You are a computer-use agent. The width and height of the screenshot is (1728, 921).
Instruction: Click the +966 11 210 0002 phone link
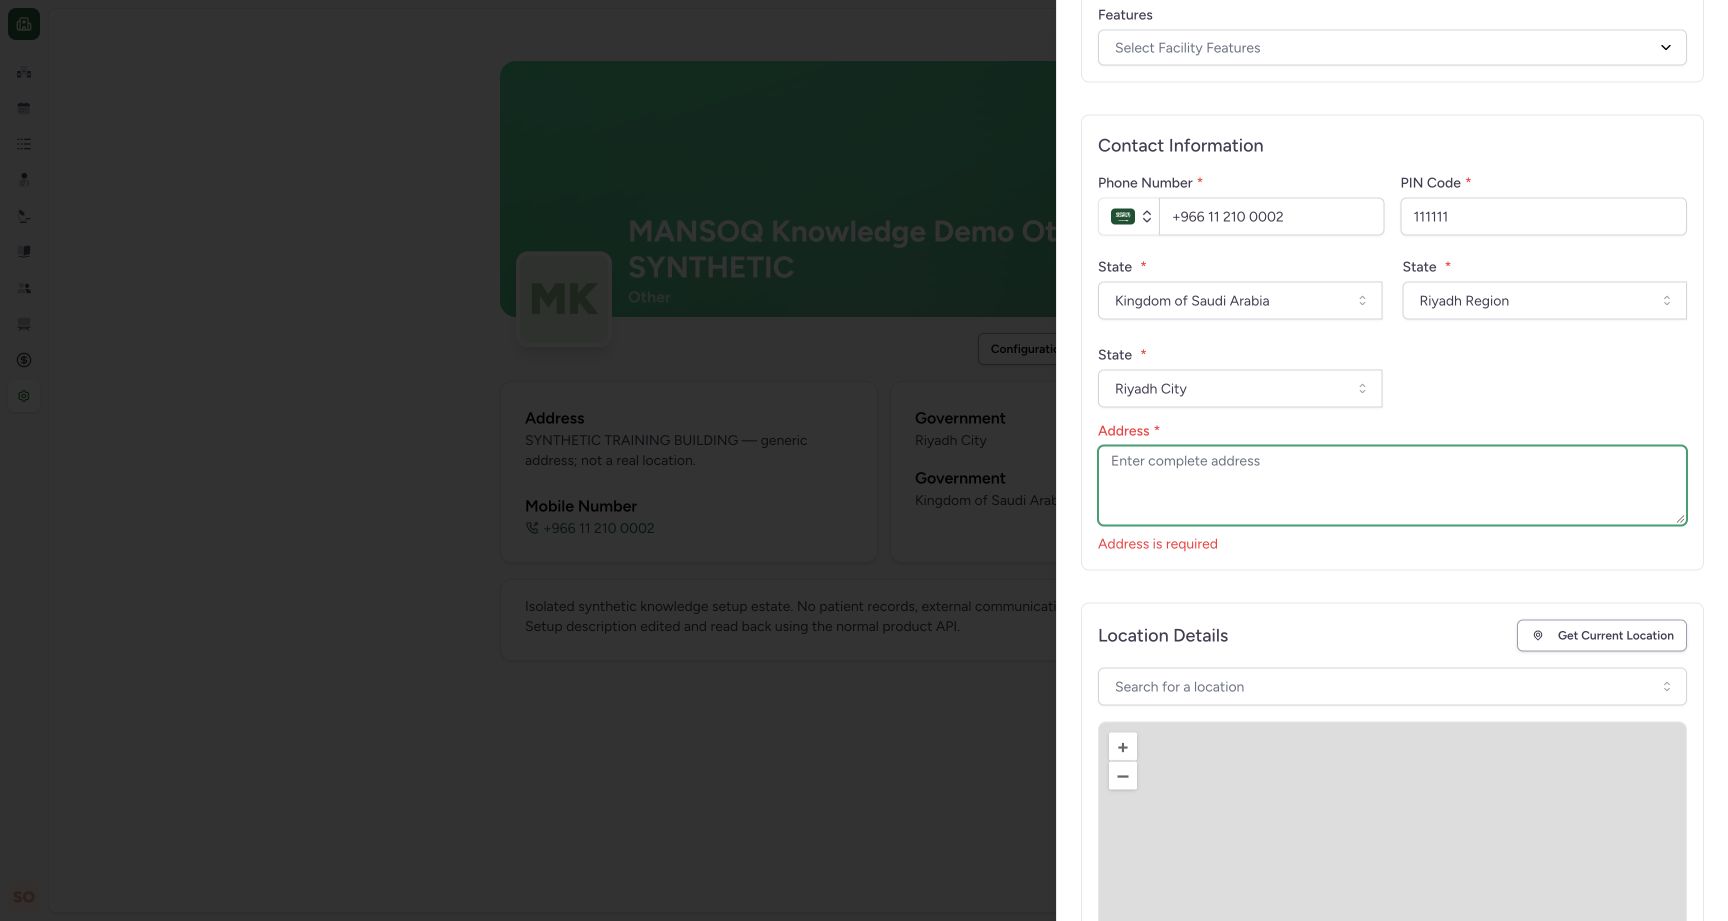(598, 528)
